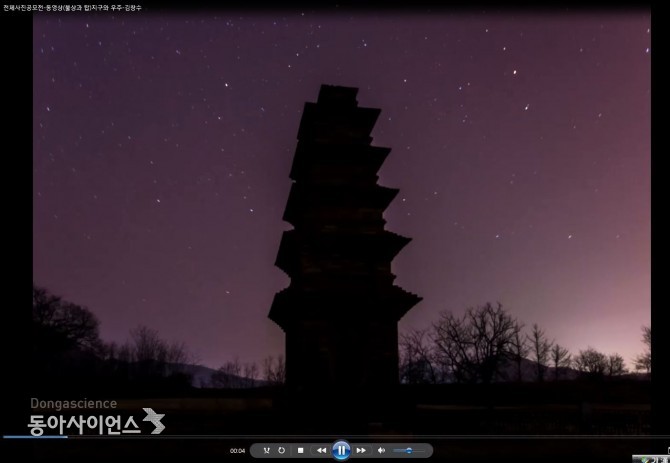Skip to the next track
The height and width of the screenshot is (463, 670).
click(361, 451)
